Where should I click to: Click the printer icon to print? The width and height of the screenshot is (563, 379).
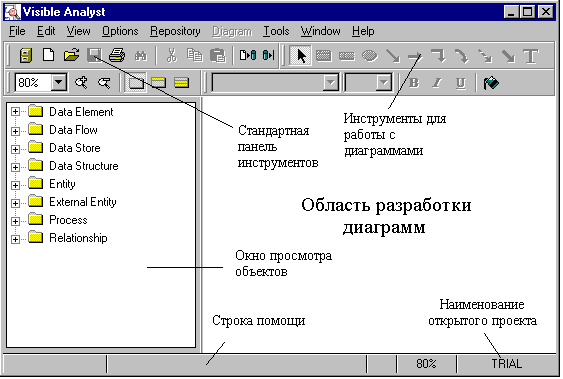point(117,56)
